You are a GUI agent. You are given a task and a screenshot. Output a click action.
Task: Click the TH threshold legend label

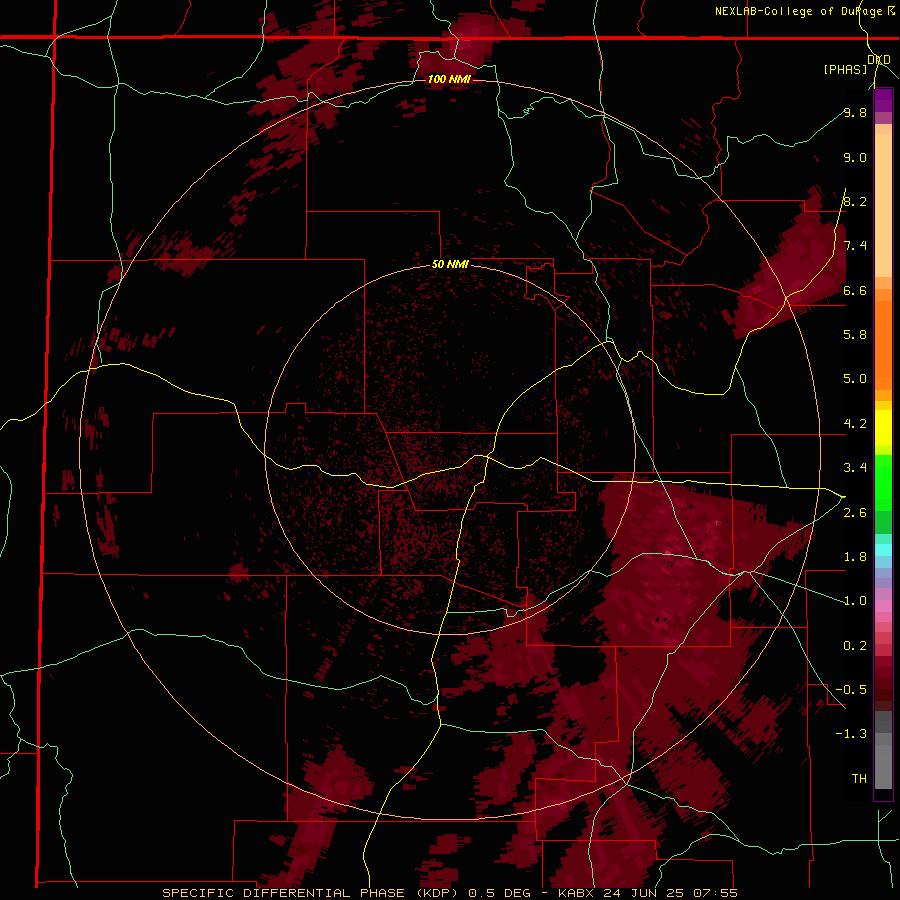coord(859,779)
